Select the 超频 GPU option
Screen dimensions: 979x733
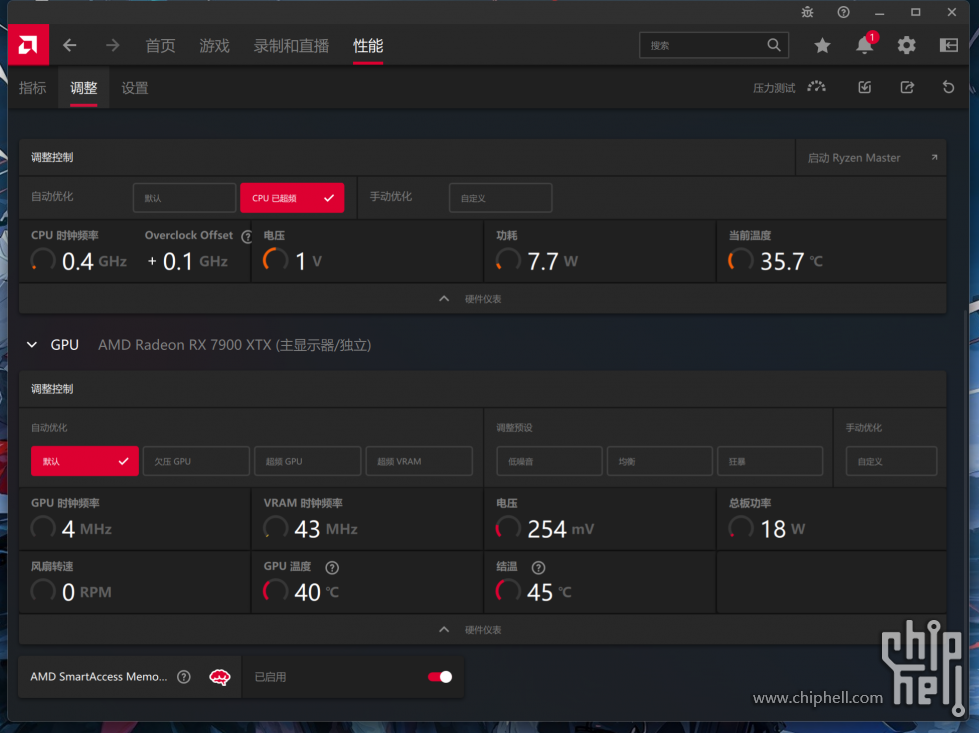pos(308,461)
